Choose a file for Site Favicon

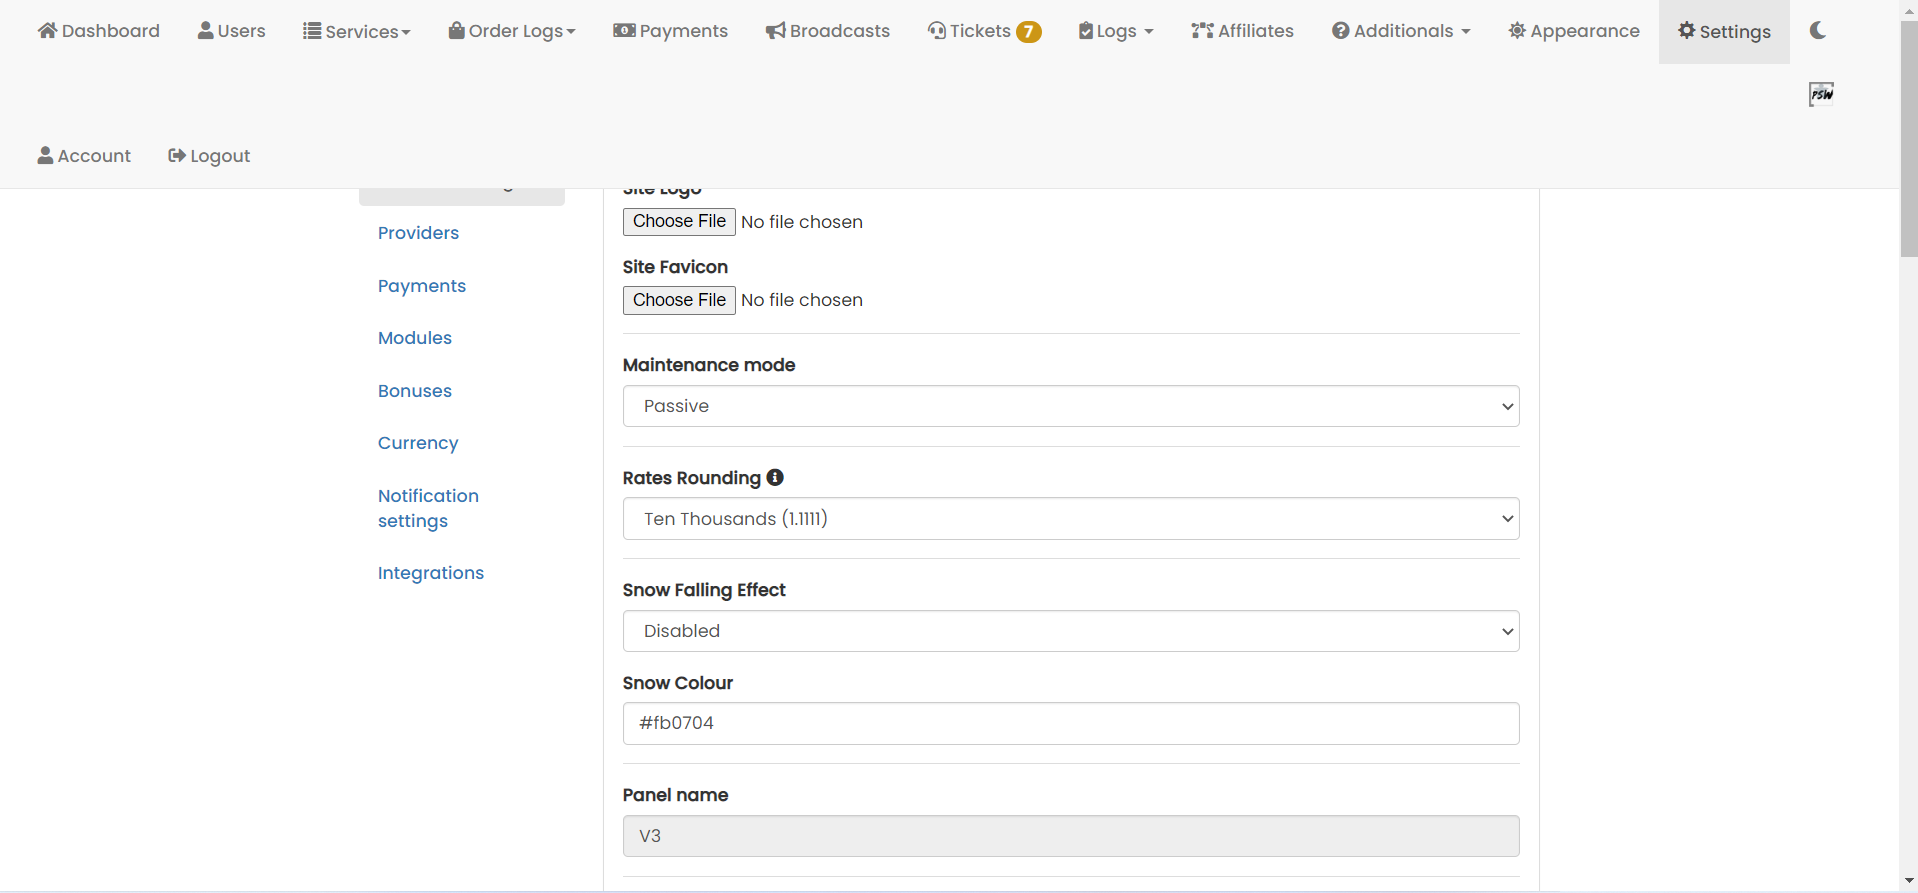click(x=679, y=300)
